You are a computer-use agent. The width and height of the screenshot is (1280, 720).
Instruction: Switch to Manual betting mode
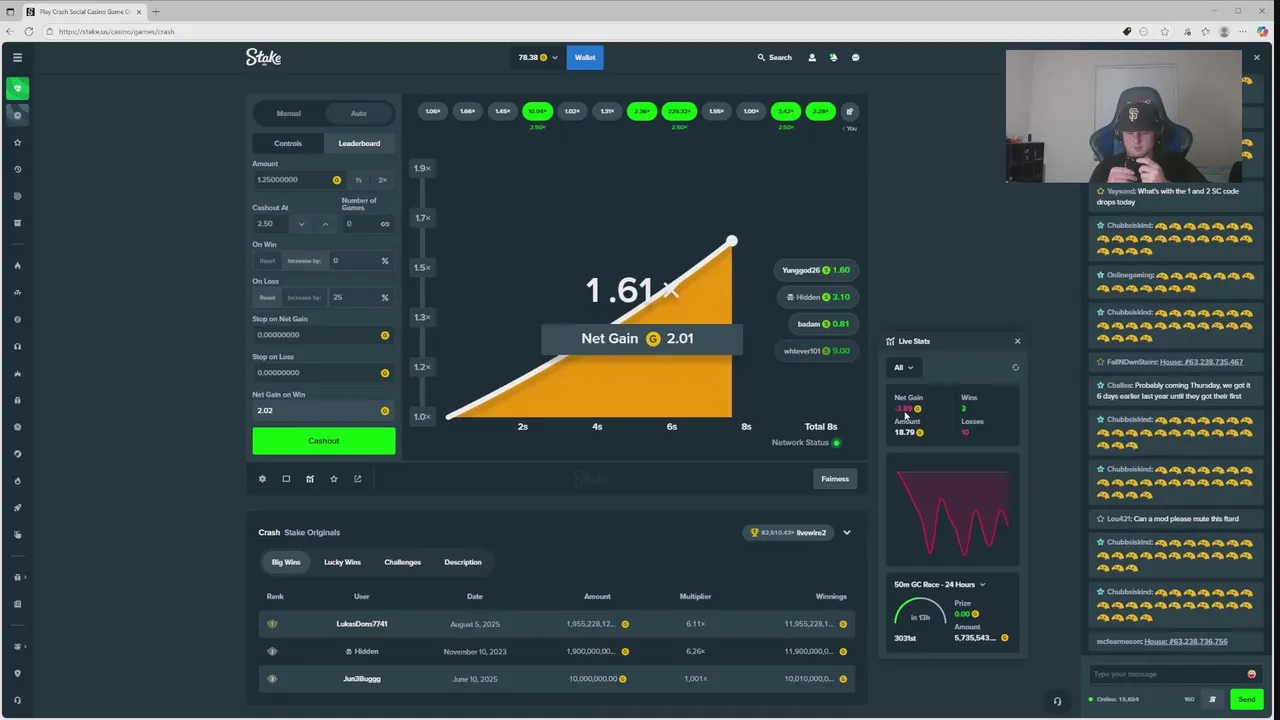click(288, 113)
